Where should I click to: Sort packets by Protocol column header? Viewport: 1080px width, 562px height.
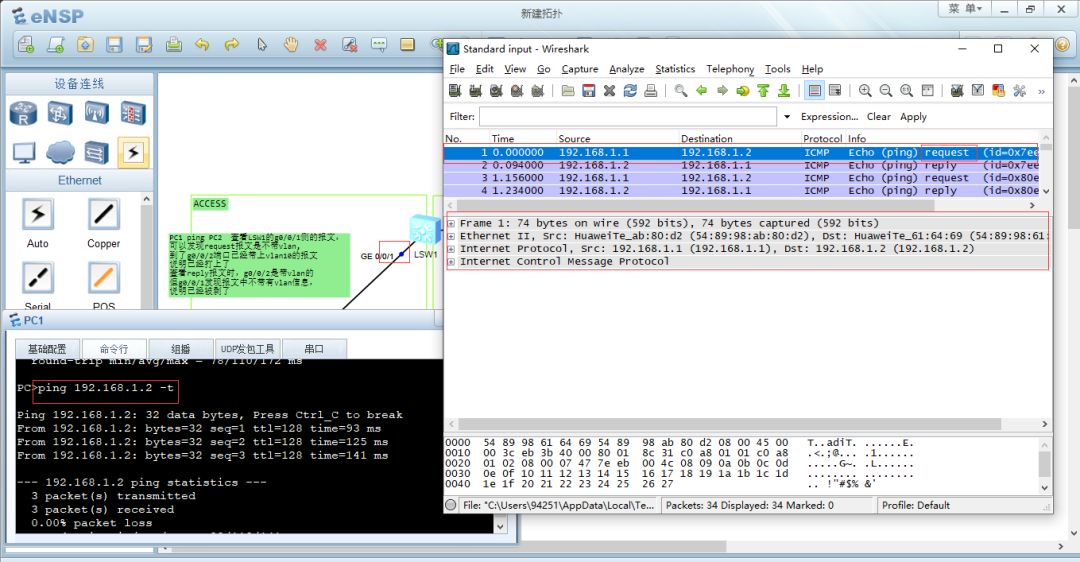tap(822, 138)
